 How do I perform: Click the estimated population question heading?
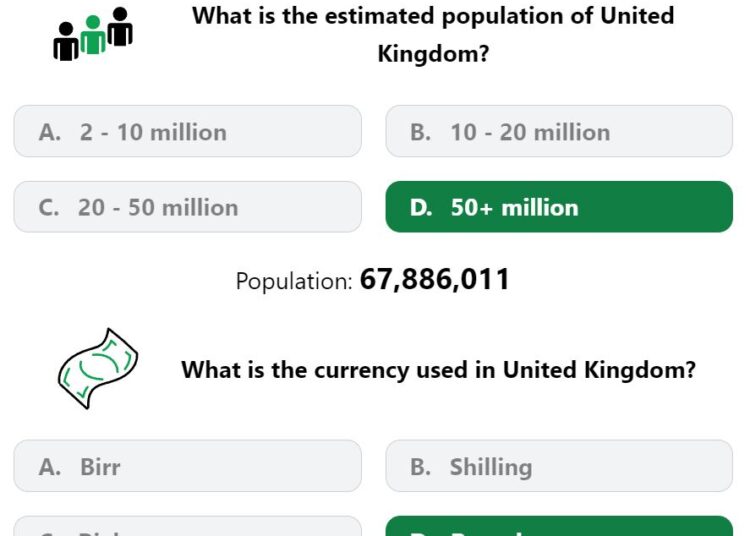point(433,34)
